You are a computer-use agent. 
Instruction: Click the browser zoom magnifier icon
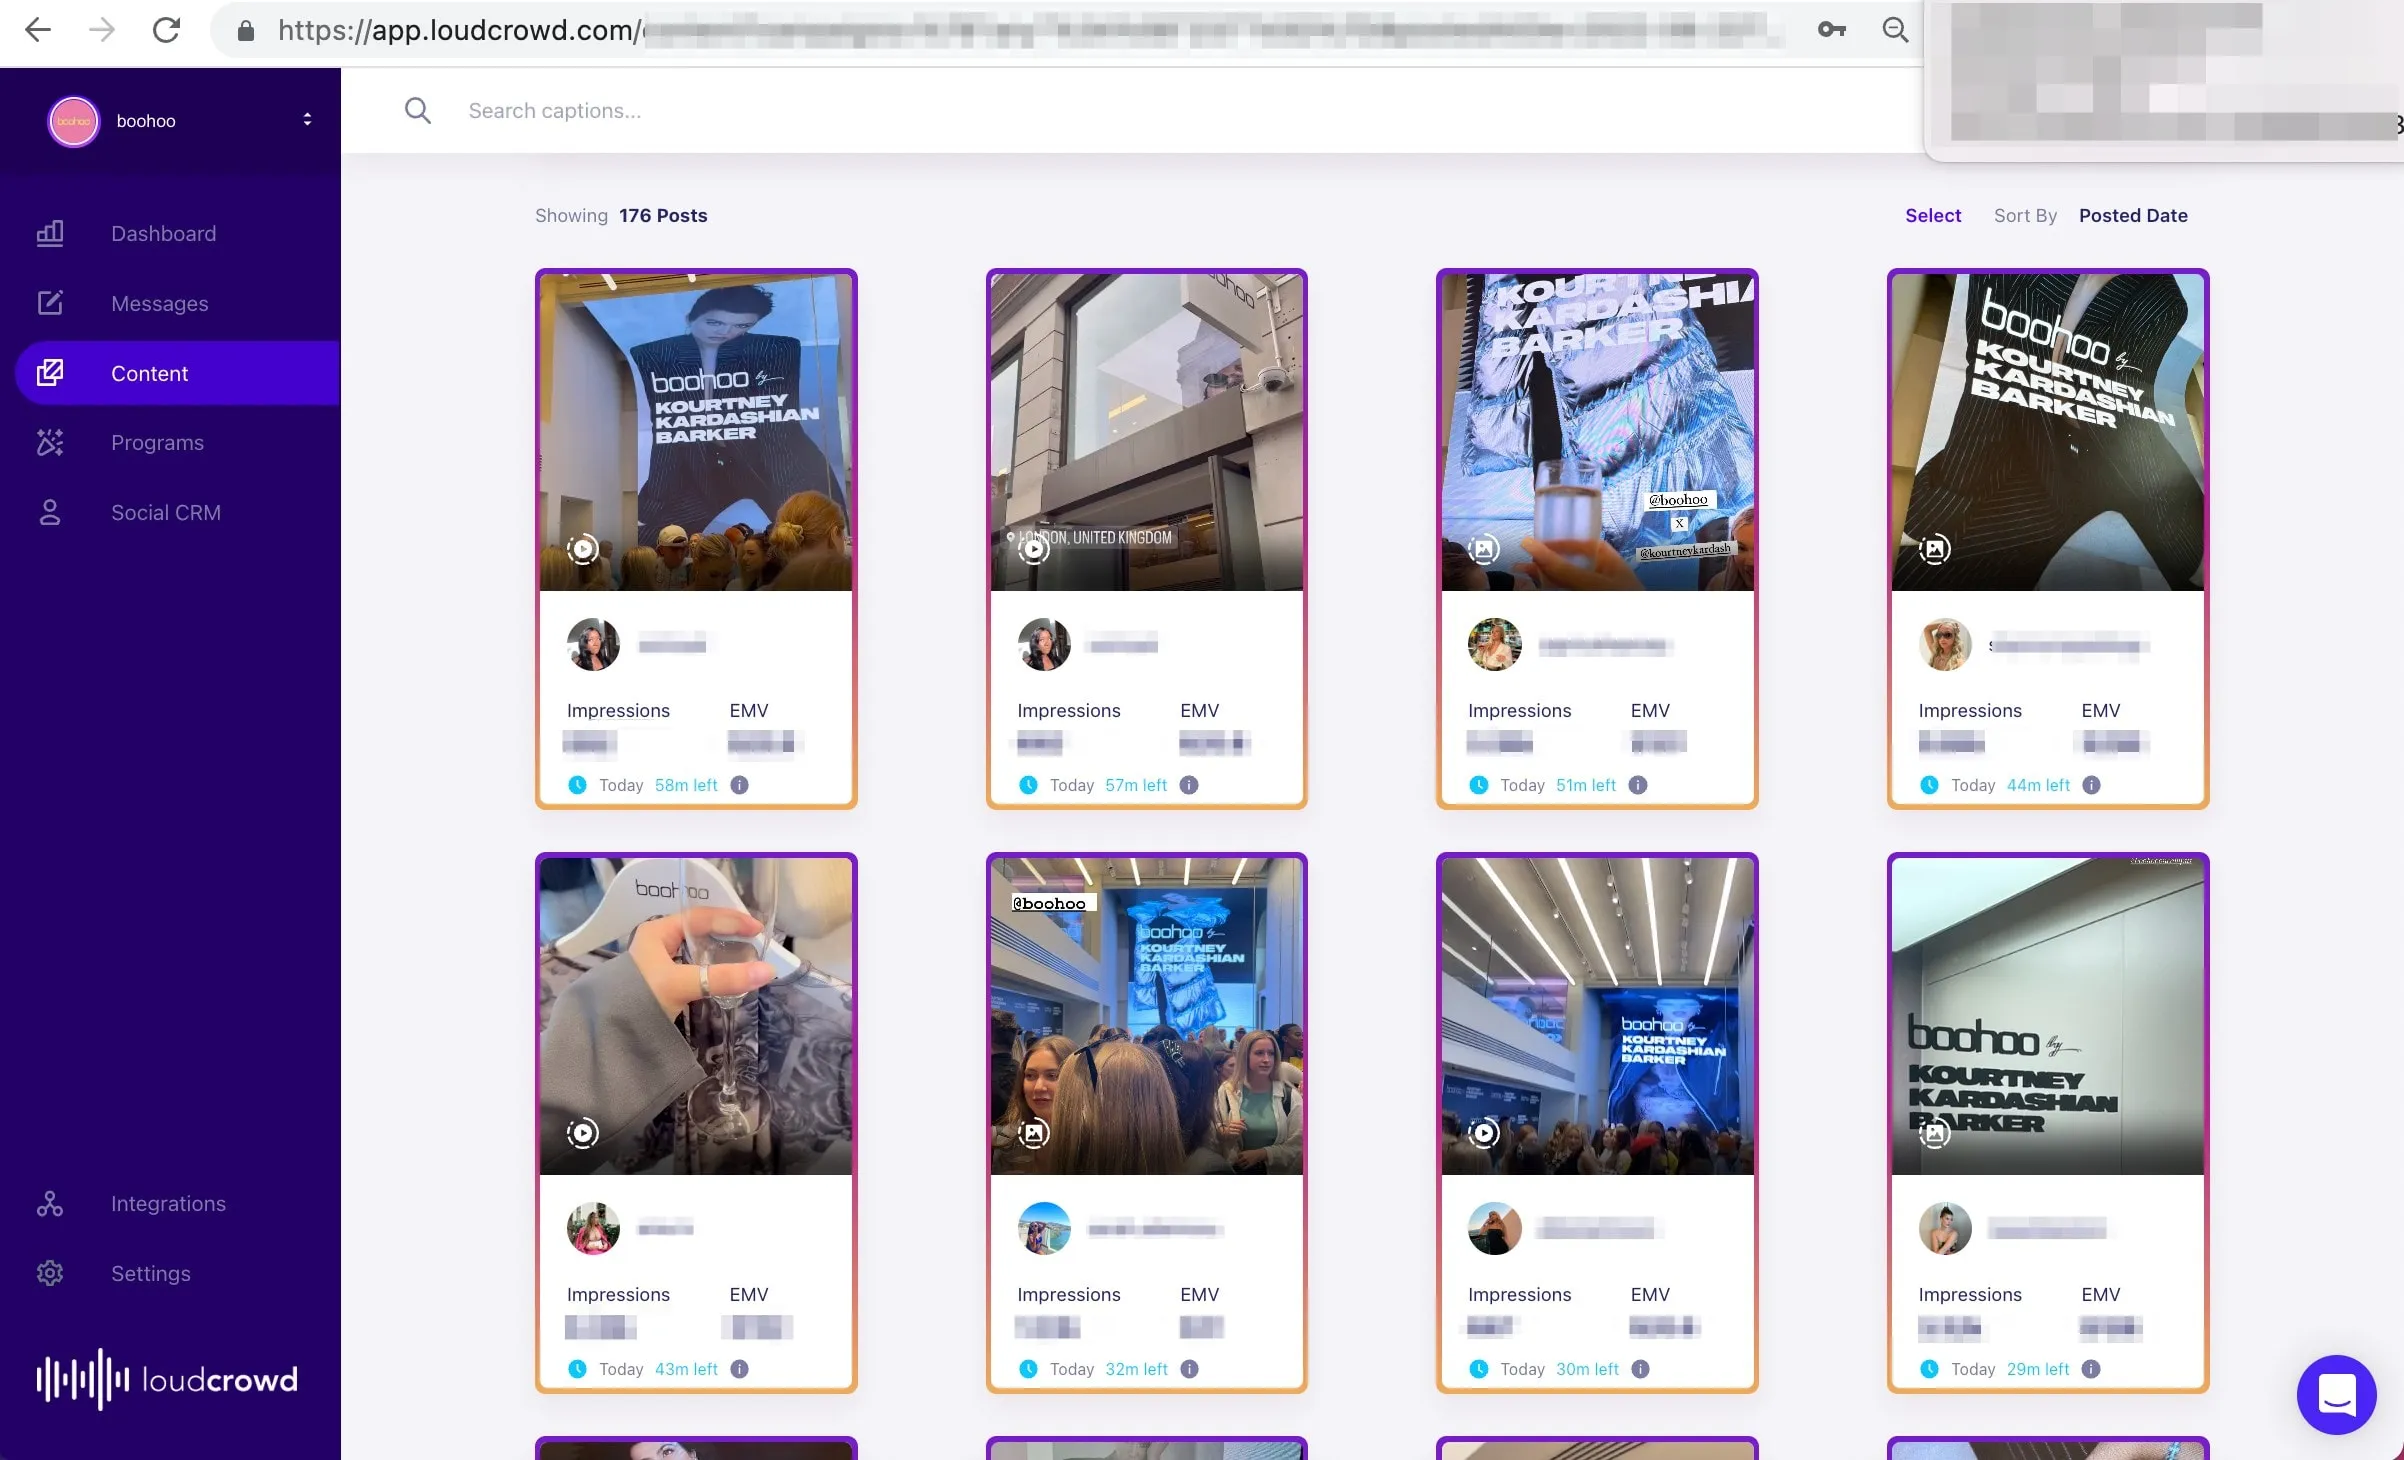tap(1894, 30)
